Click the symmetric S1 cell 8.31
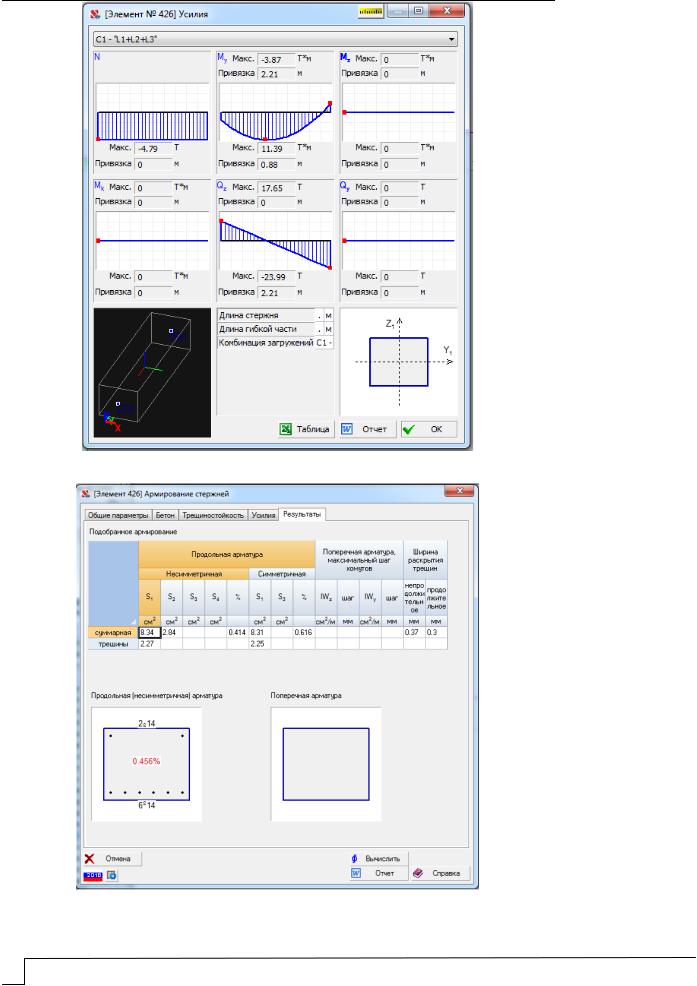Viewport: 697px width, 986px height. pyautogui.click(x=259, y=633)
